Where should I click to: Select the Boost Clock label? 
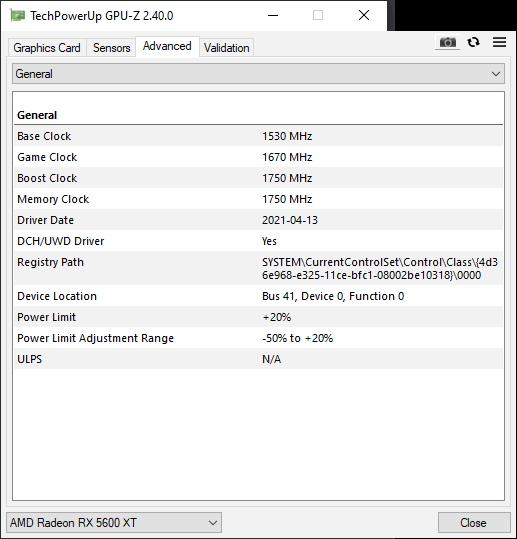pos(47,178)
